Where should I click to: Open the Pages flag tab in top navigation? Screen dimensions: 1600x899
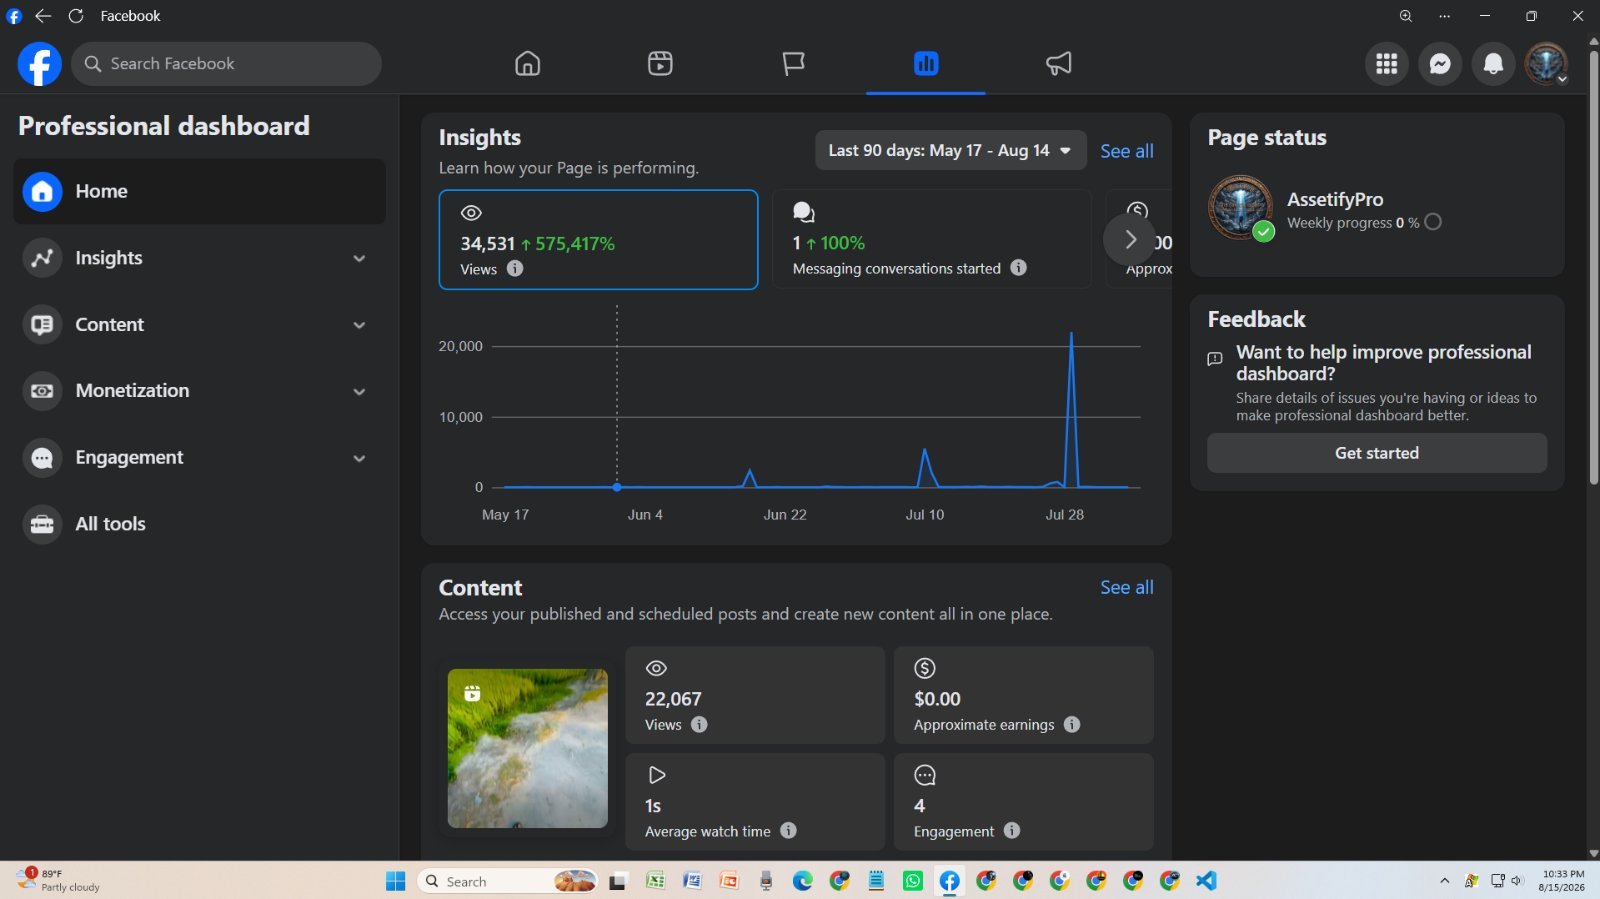793,64
